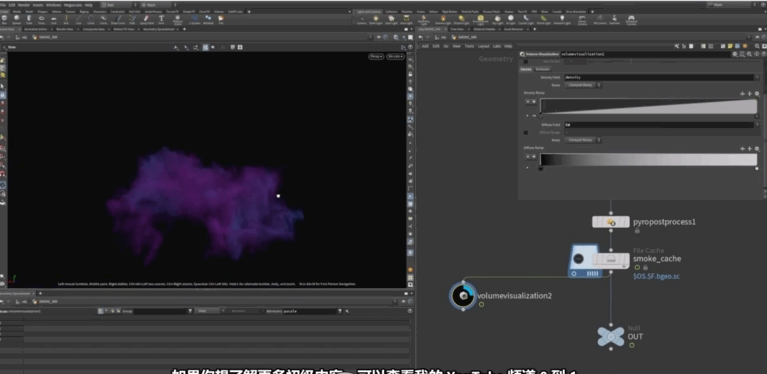This screenshot has height=374, width=767.
Task: Select the File shelf tool
Action: pyautogui.click(x=221, y=20)
